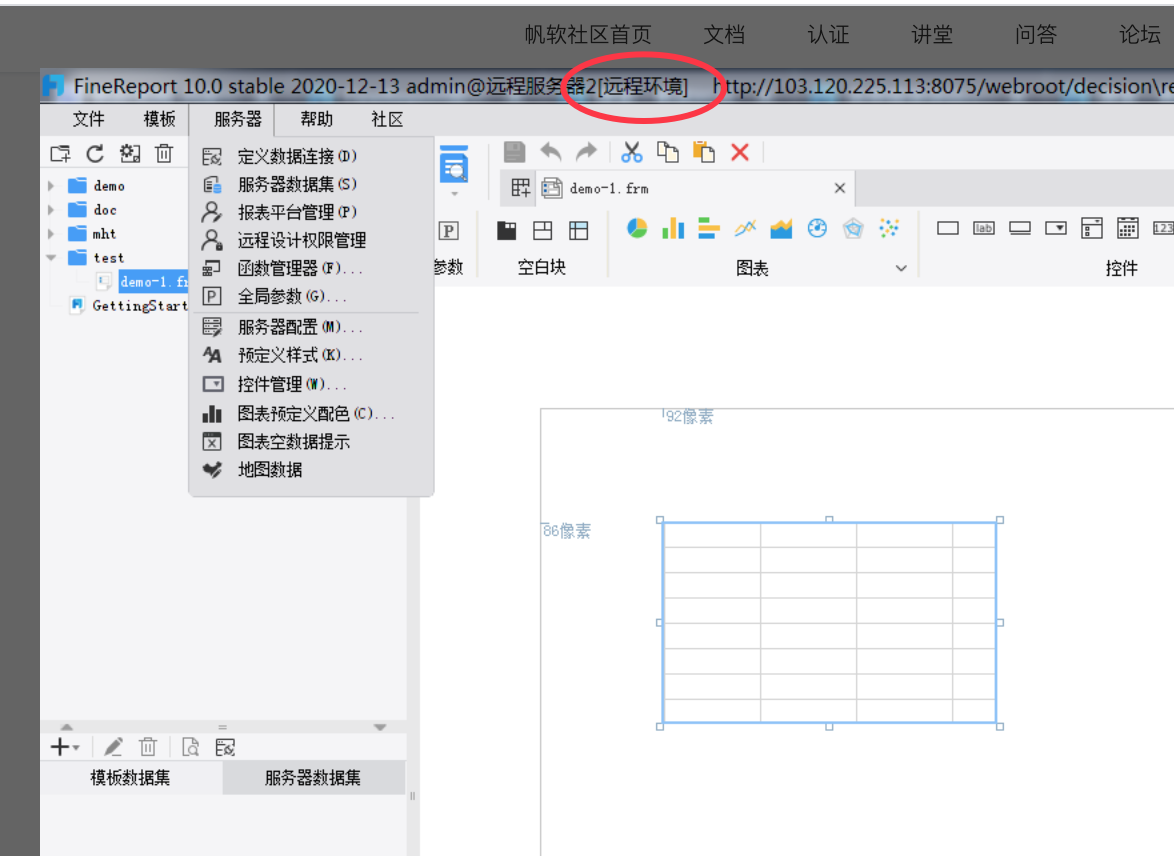This screenshot has height=856, width=1174.
Task: Click the label widget icon
Action: click(x=984, y=228)
